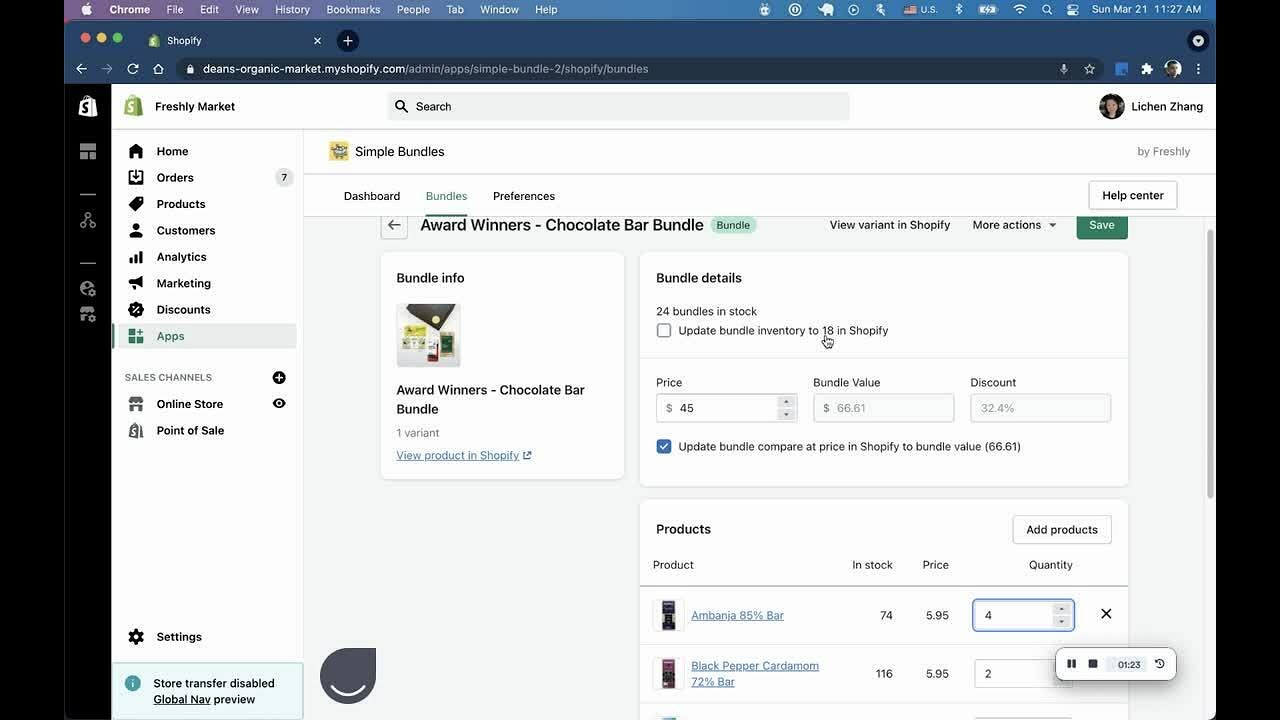Preview Online Store with eye icon
1280x720 pixels.
coord(279,404)
